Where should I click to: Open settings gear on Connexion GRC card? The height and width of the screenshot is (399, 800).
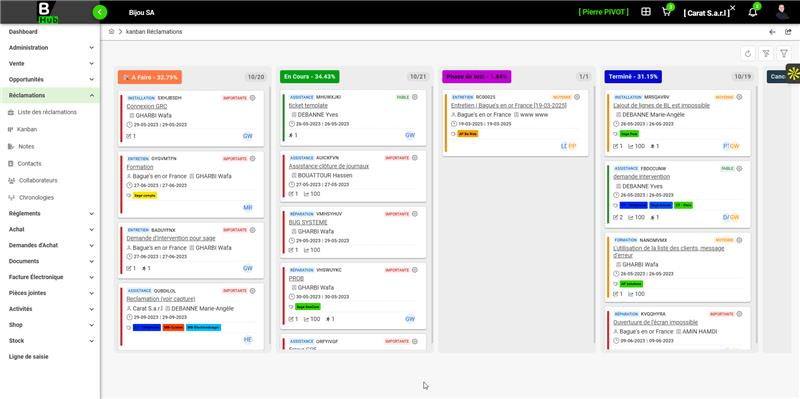click(x=253, y=97)
